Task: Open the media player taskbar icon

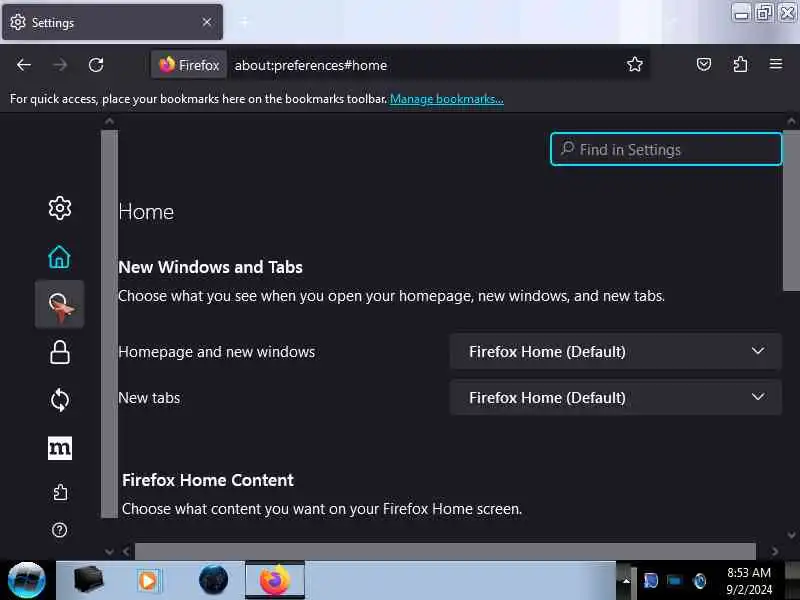Action: (148, 581)
